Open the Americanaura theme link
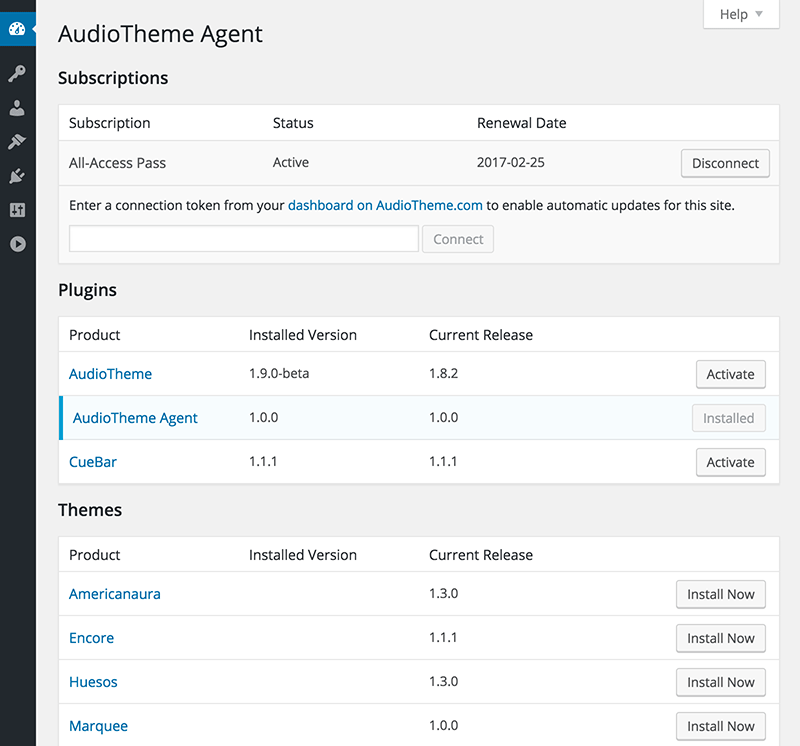This screenshot has height=746, width=800. pyautogui.click(x=115, y=594)
